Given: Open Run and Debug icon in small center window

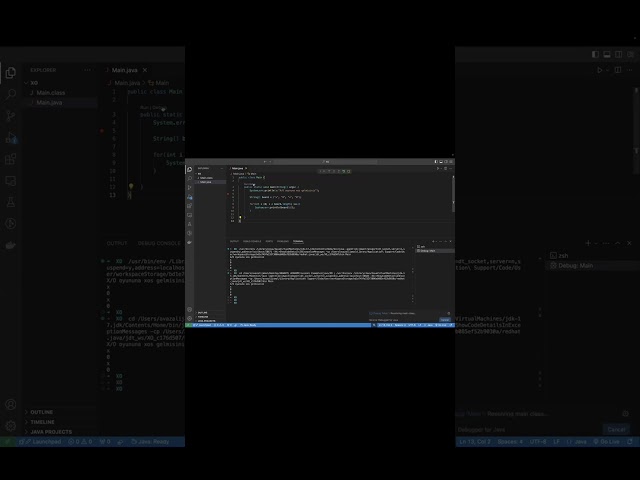Looking at the screenshot, I should click(189, 197).
